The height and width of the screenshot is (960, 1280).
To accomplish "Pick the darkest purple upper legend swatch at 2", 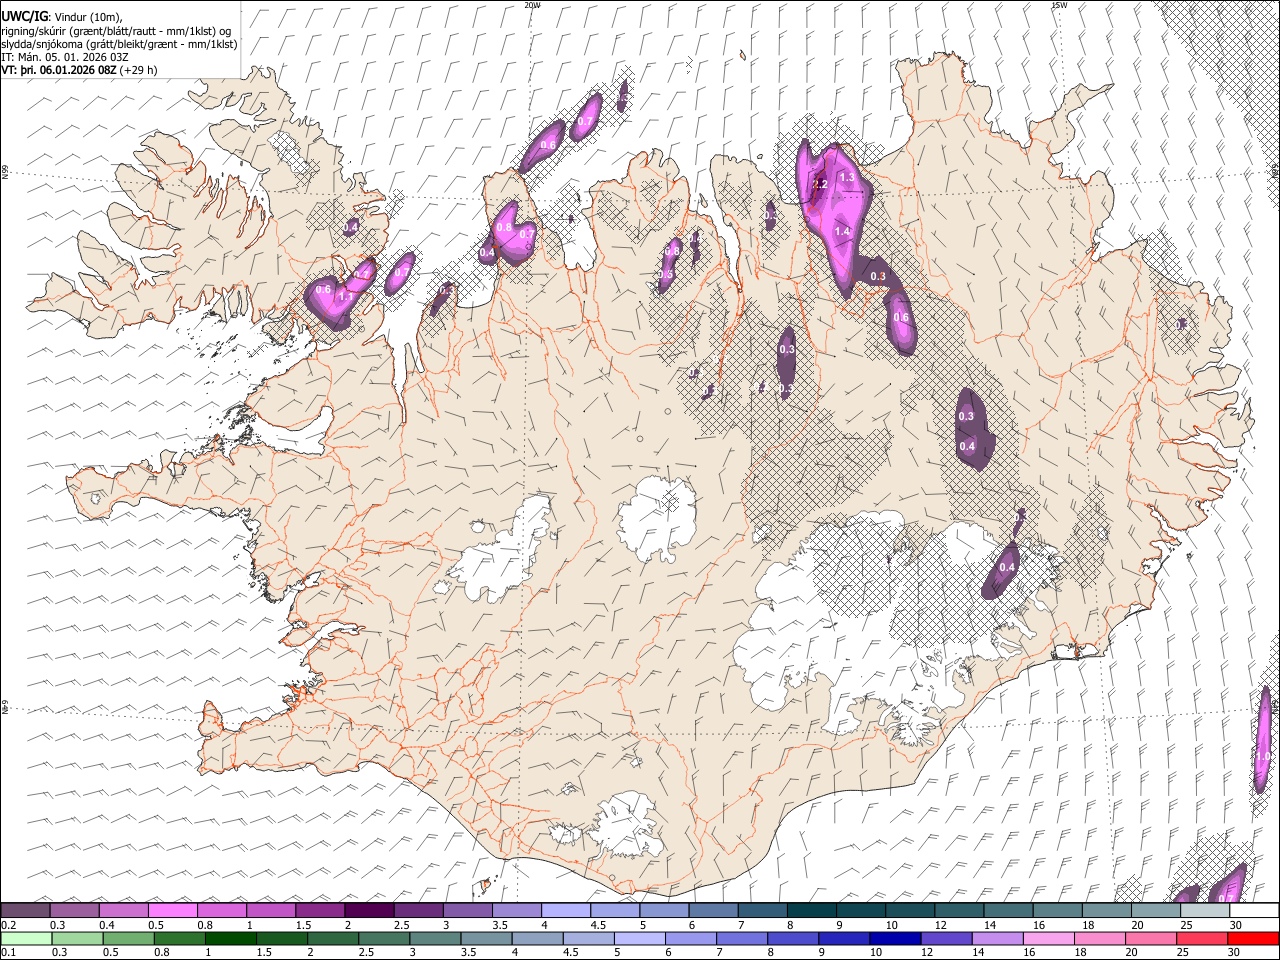I will pos(369,911).
